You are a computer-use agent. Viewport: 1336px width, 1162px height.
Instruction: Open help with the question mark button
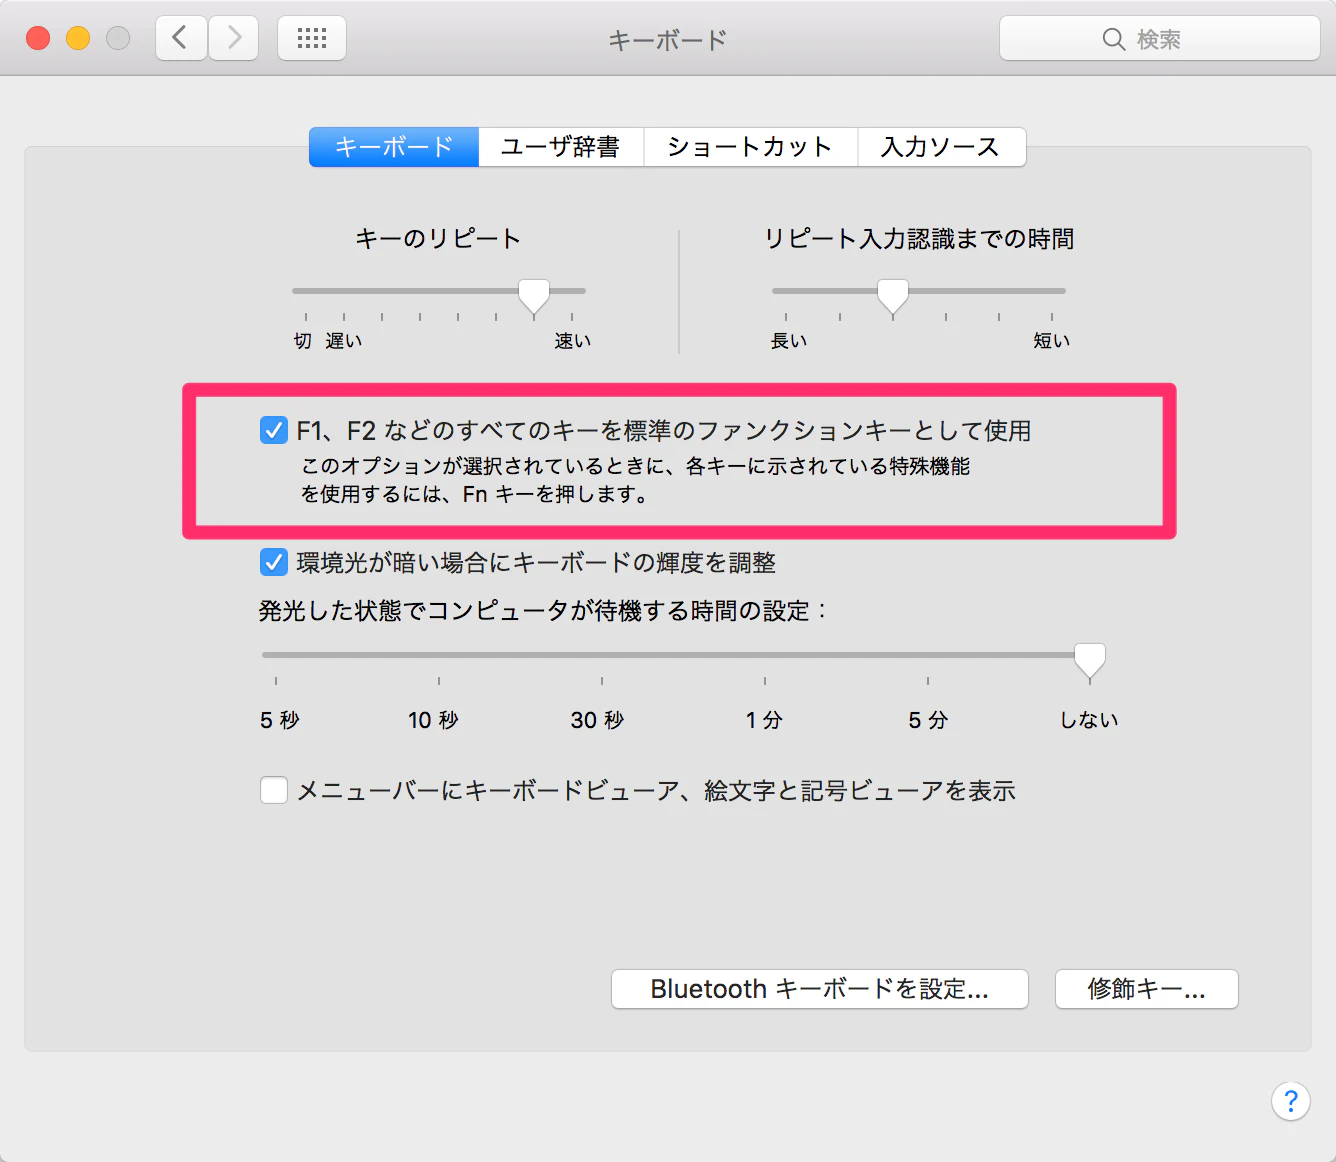point(1291,1101)
